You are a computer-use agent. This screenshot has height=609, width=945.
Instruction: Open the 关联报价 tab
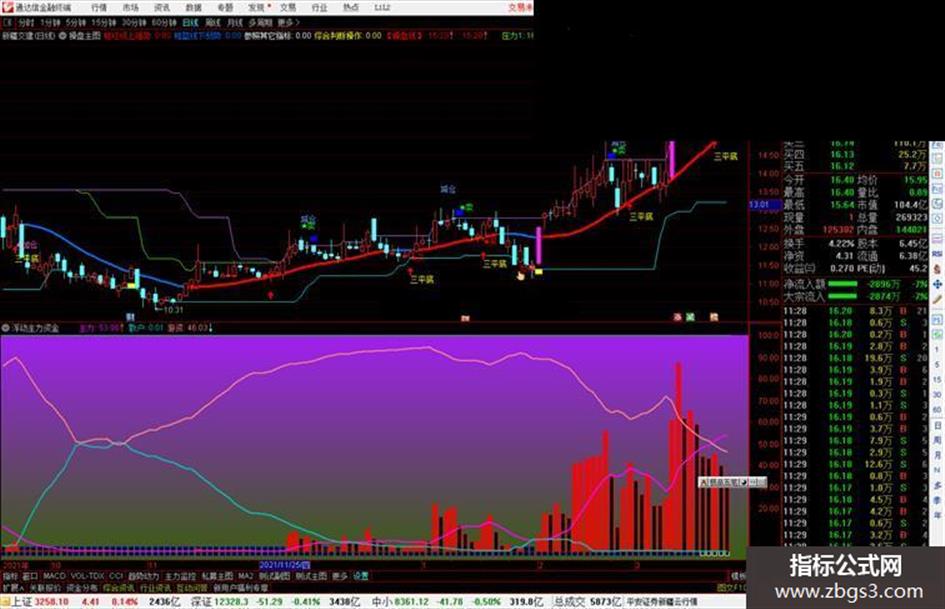[45, 588]
